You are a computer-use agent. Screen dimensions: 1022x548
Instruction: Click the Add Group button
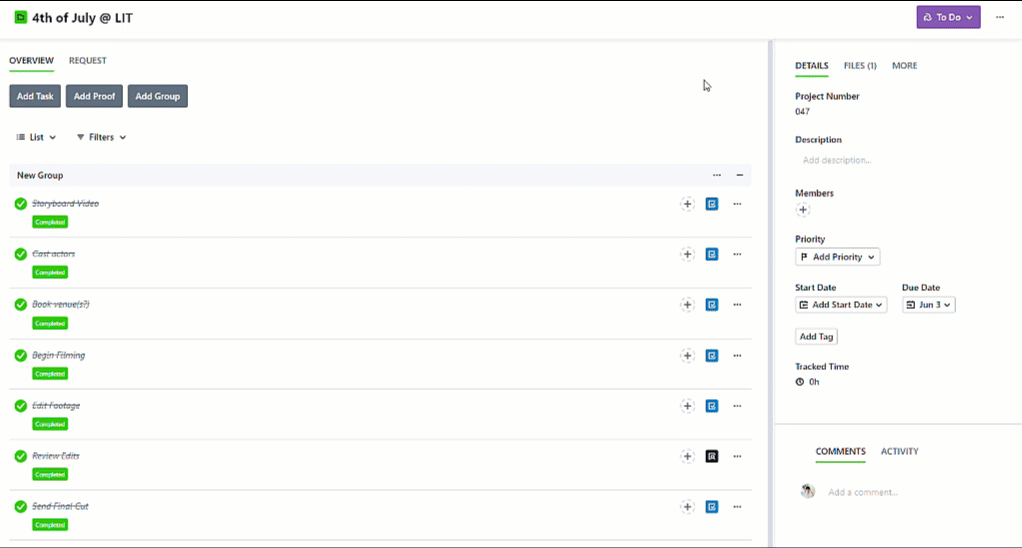coord(158,96)
